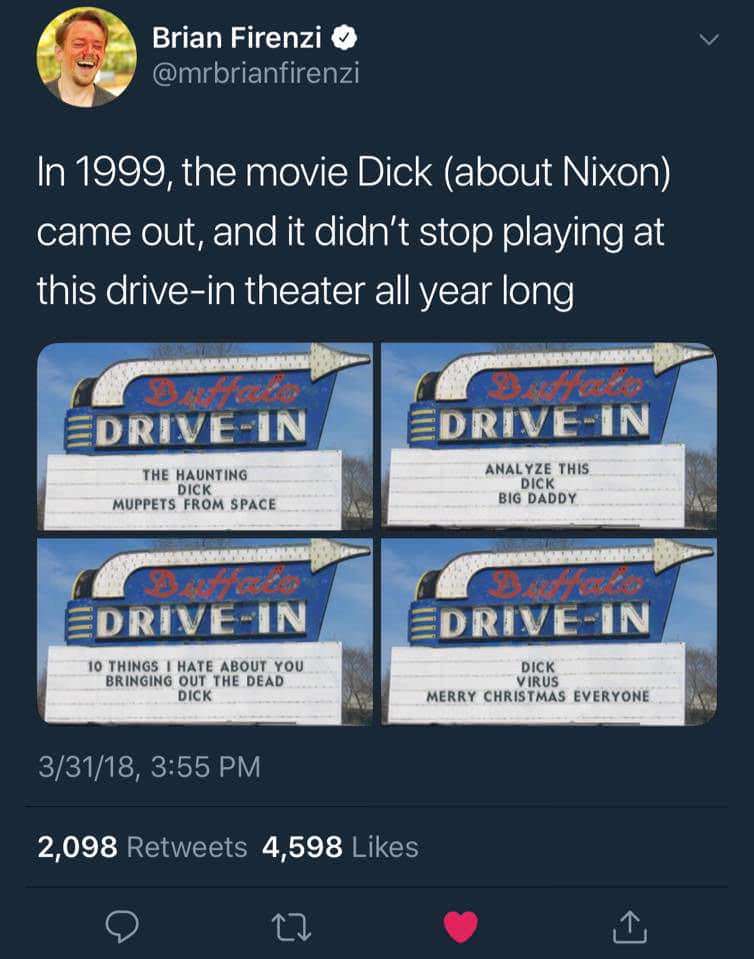This screenshot has height=959, width=754.
Task: Tap the Virus marquee line
Action: [x=538, y=681]
